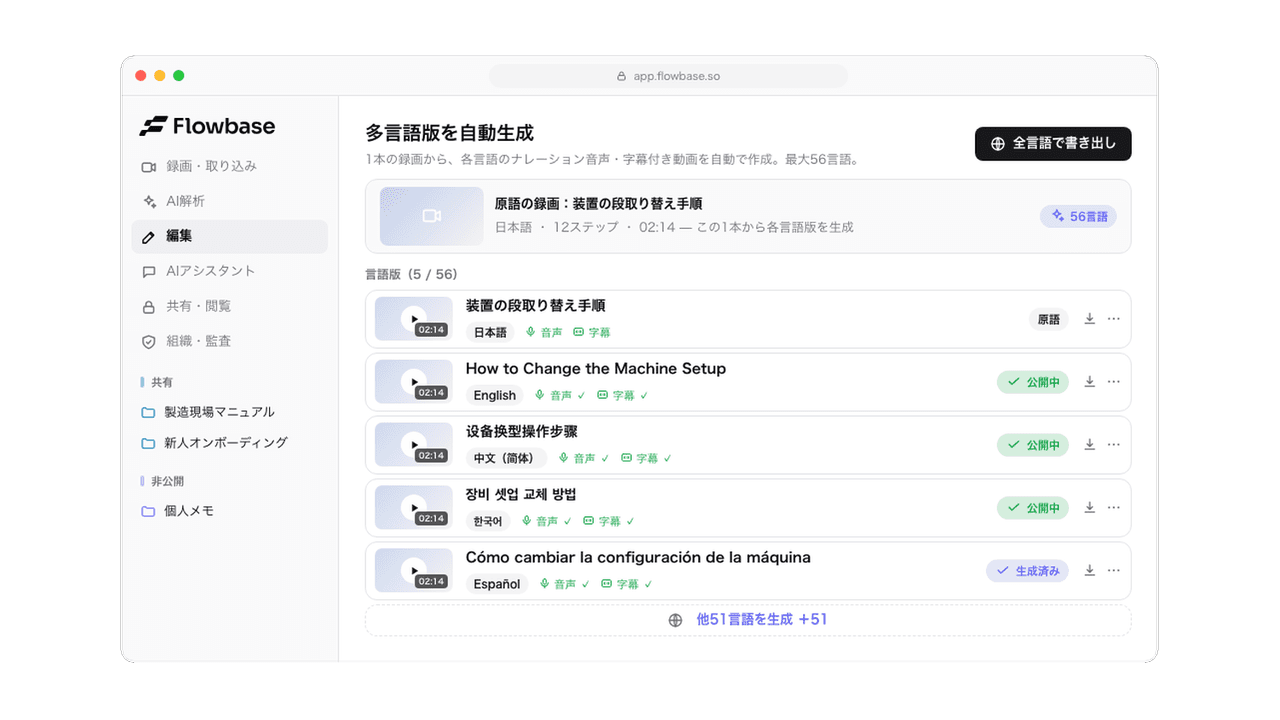Click 公開中 status on English row

pyautogui.click(x=1033, y=382)
